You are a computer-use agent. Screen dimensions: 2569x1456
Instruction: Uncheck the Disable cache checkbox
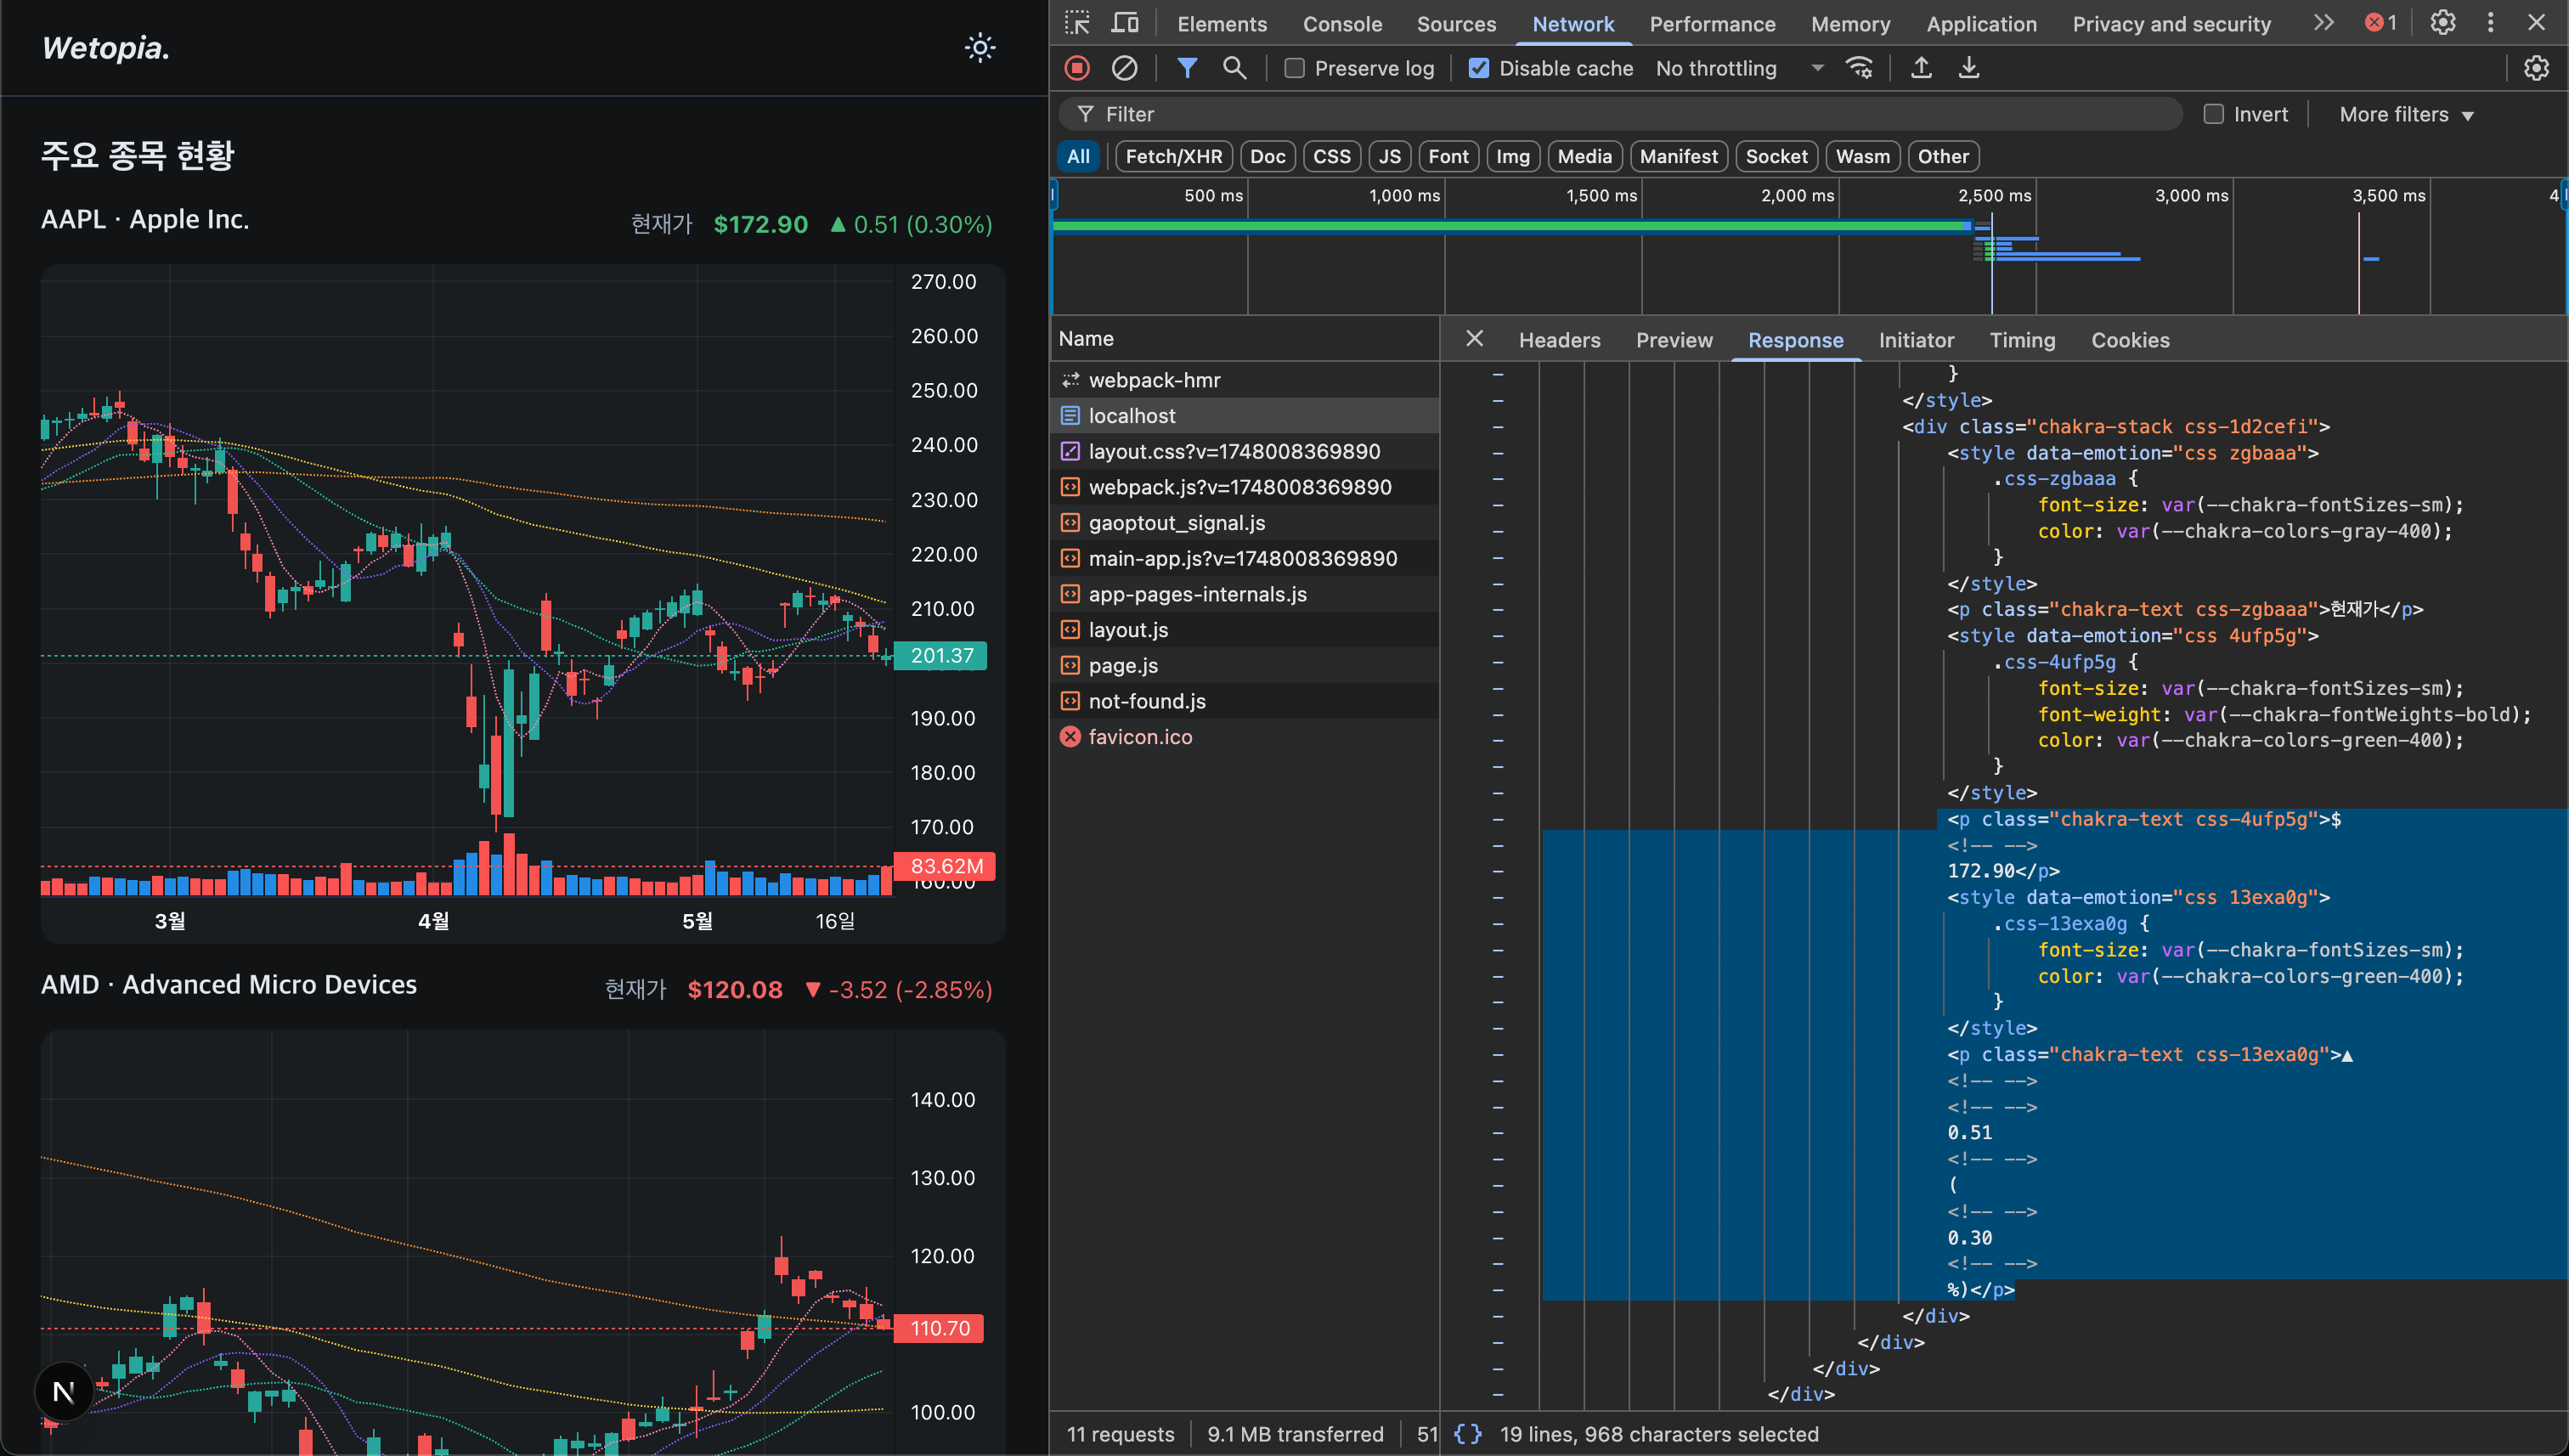pos(1479,68)
